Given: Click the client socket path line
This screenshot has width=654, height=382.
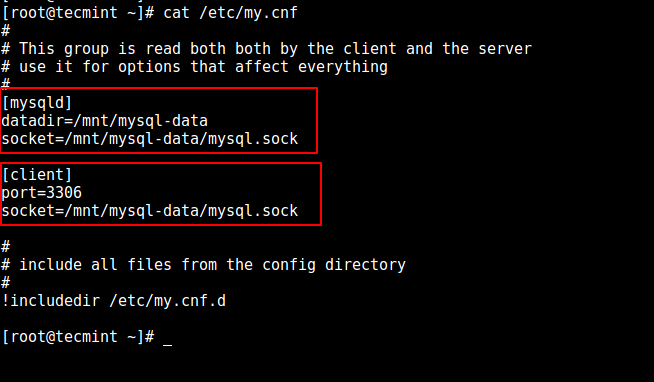Looking at the screenshot, I should [x=150, y=211].
